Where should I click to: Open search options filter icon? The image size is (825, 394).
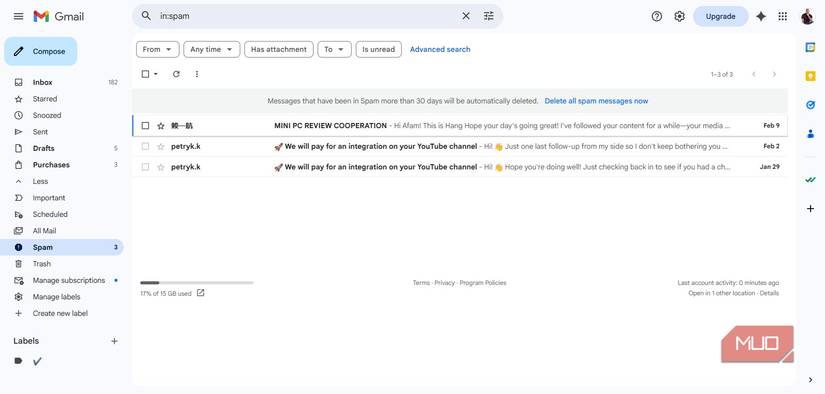[x=489, y=16]
